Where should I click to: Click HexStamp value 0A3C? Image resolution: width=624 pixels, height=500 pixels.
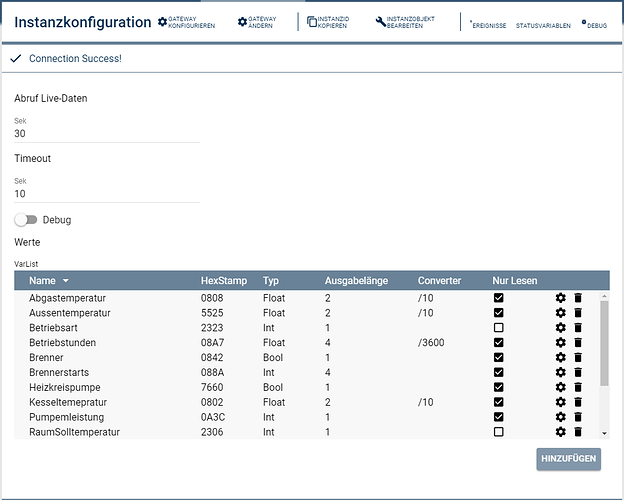coord(213,417)
